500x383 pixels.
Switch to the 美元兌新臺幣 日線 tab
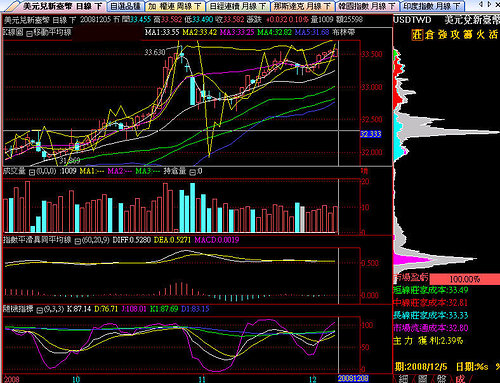pos(59,6)
